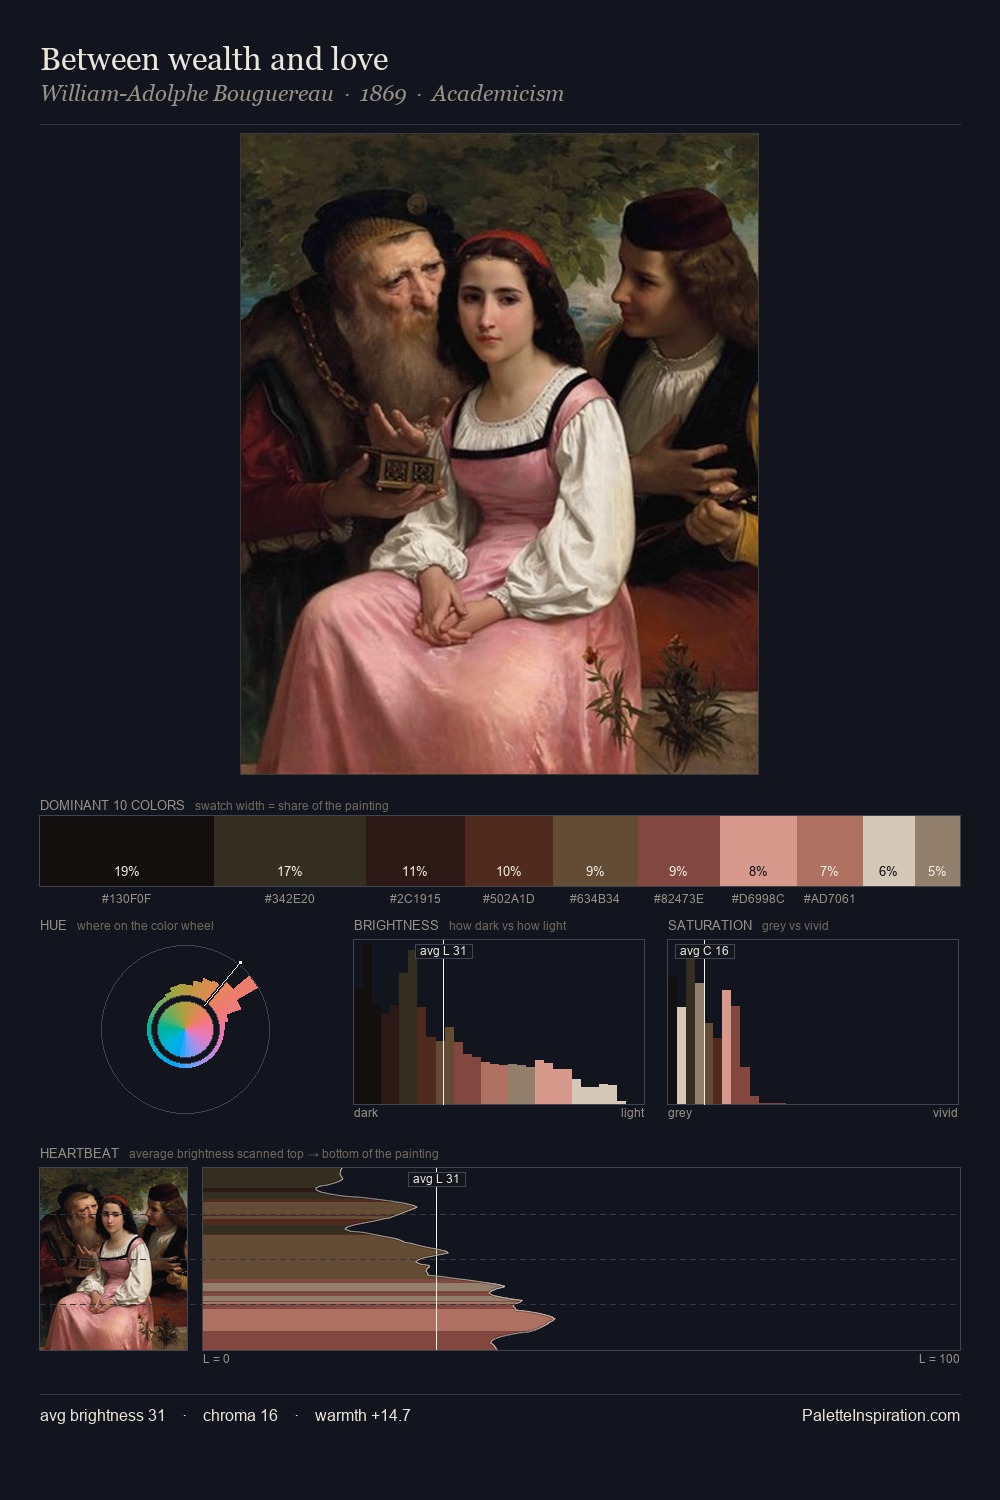Click the hex code #342E20
The image size is (1000, 1500).
[290, 899]
